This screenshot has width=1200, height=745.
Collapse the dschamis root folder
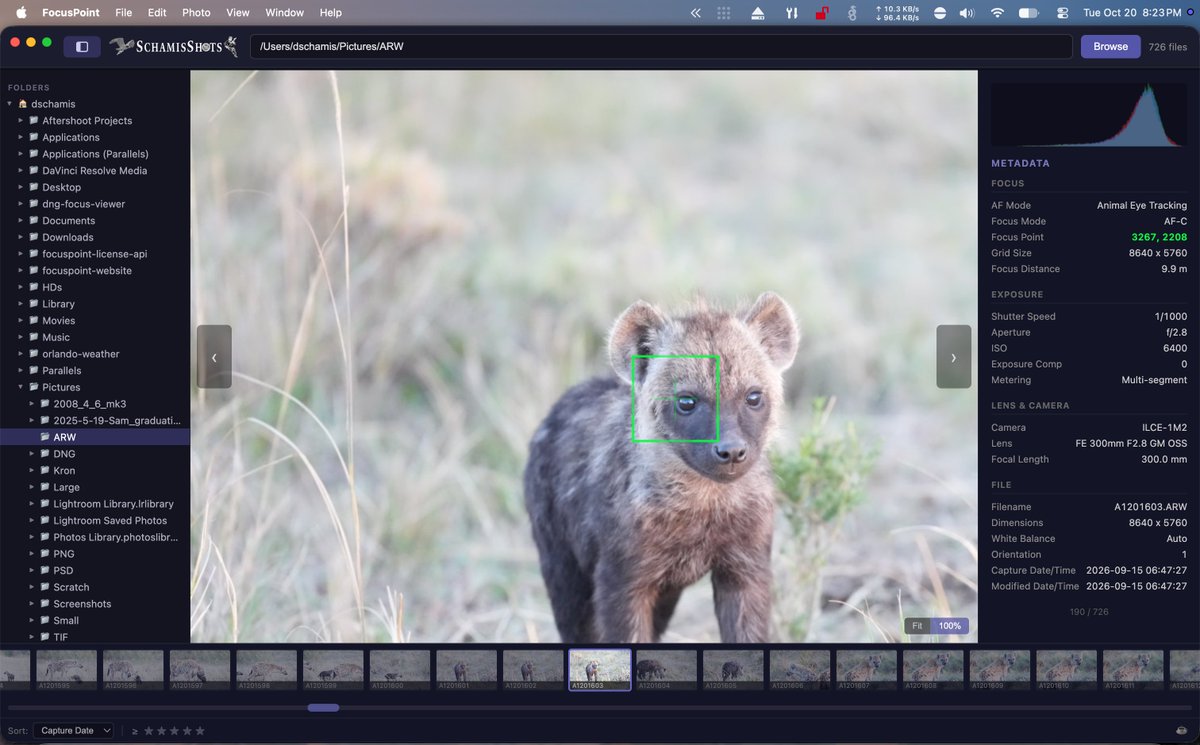(9, 104)
